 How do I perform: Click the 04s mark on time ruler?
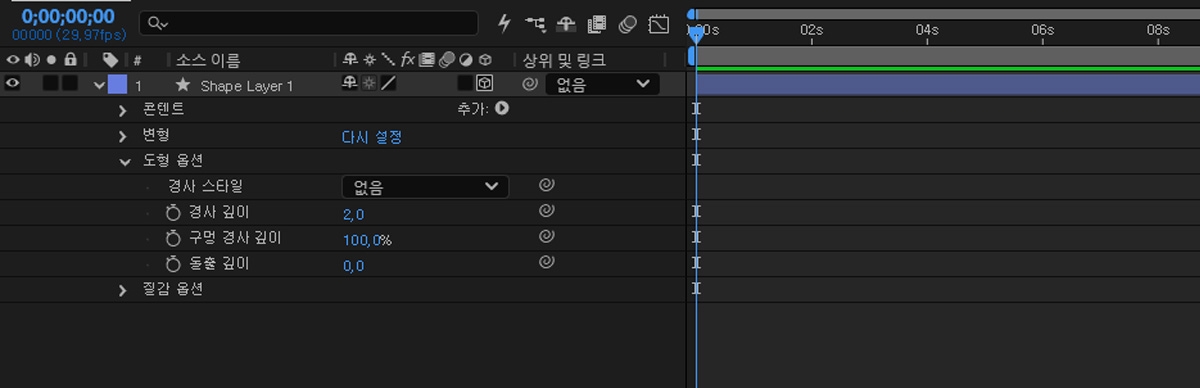927,30
